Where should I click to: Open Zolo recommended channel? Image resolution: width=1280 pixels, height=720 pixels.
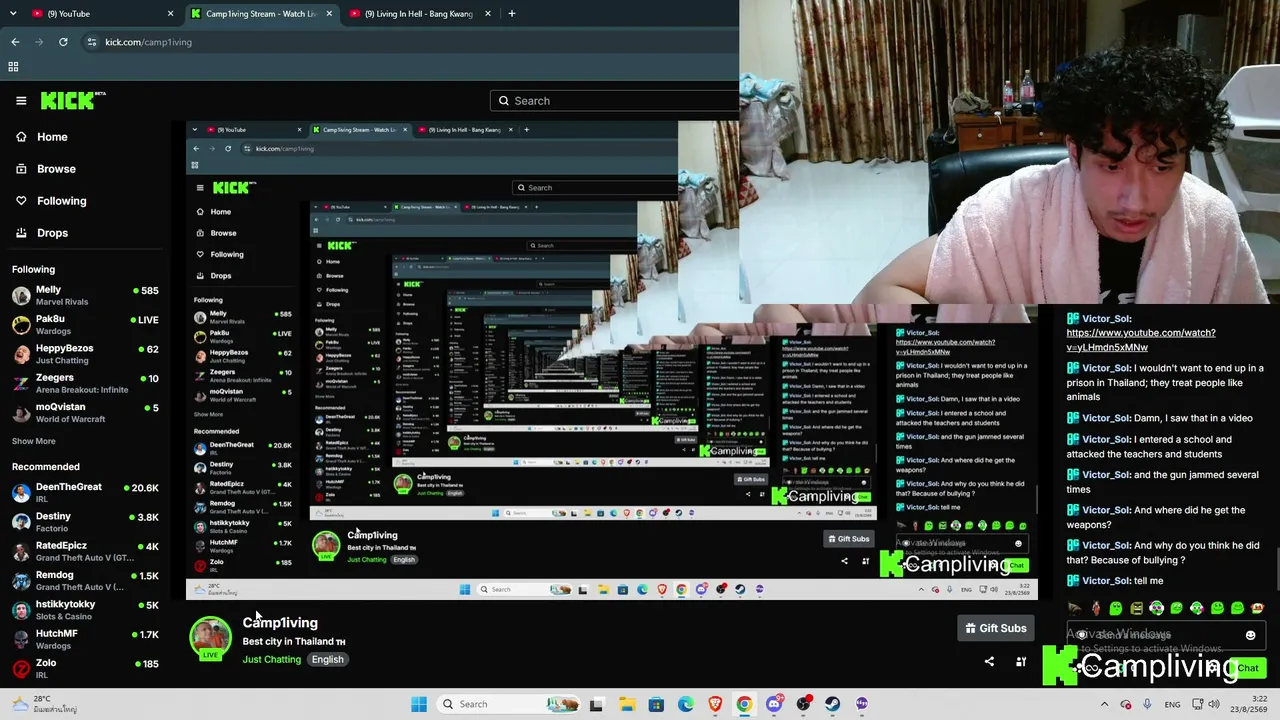pyautogui.click(x=85, y=668)
